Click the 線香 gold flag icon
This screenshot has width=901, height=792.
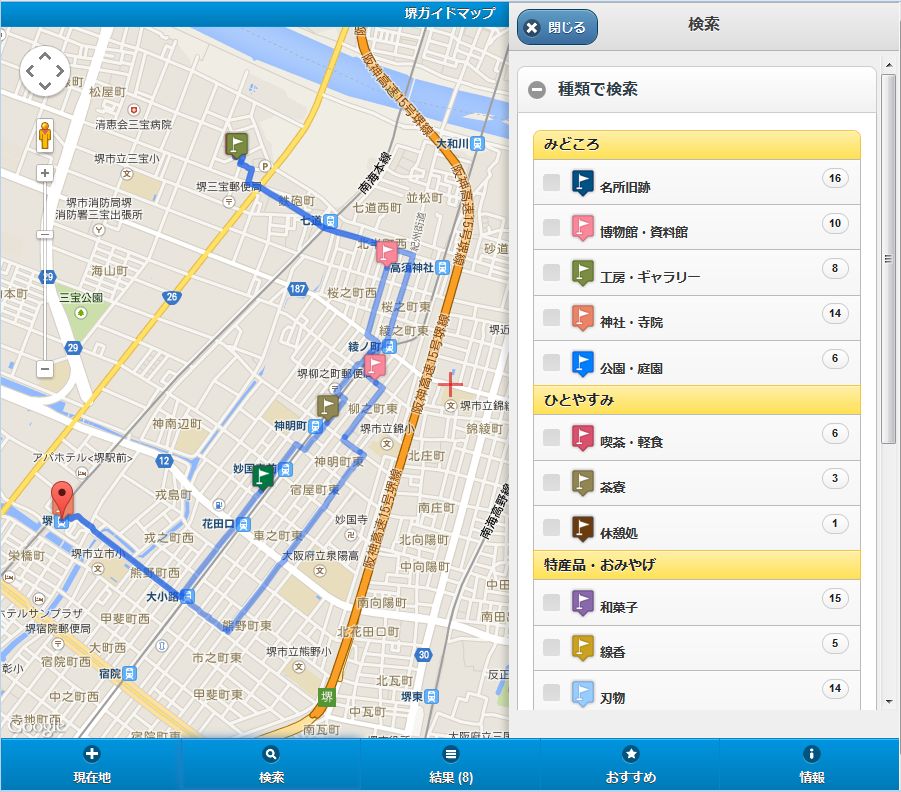coord(582,648)
